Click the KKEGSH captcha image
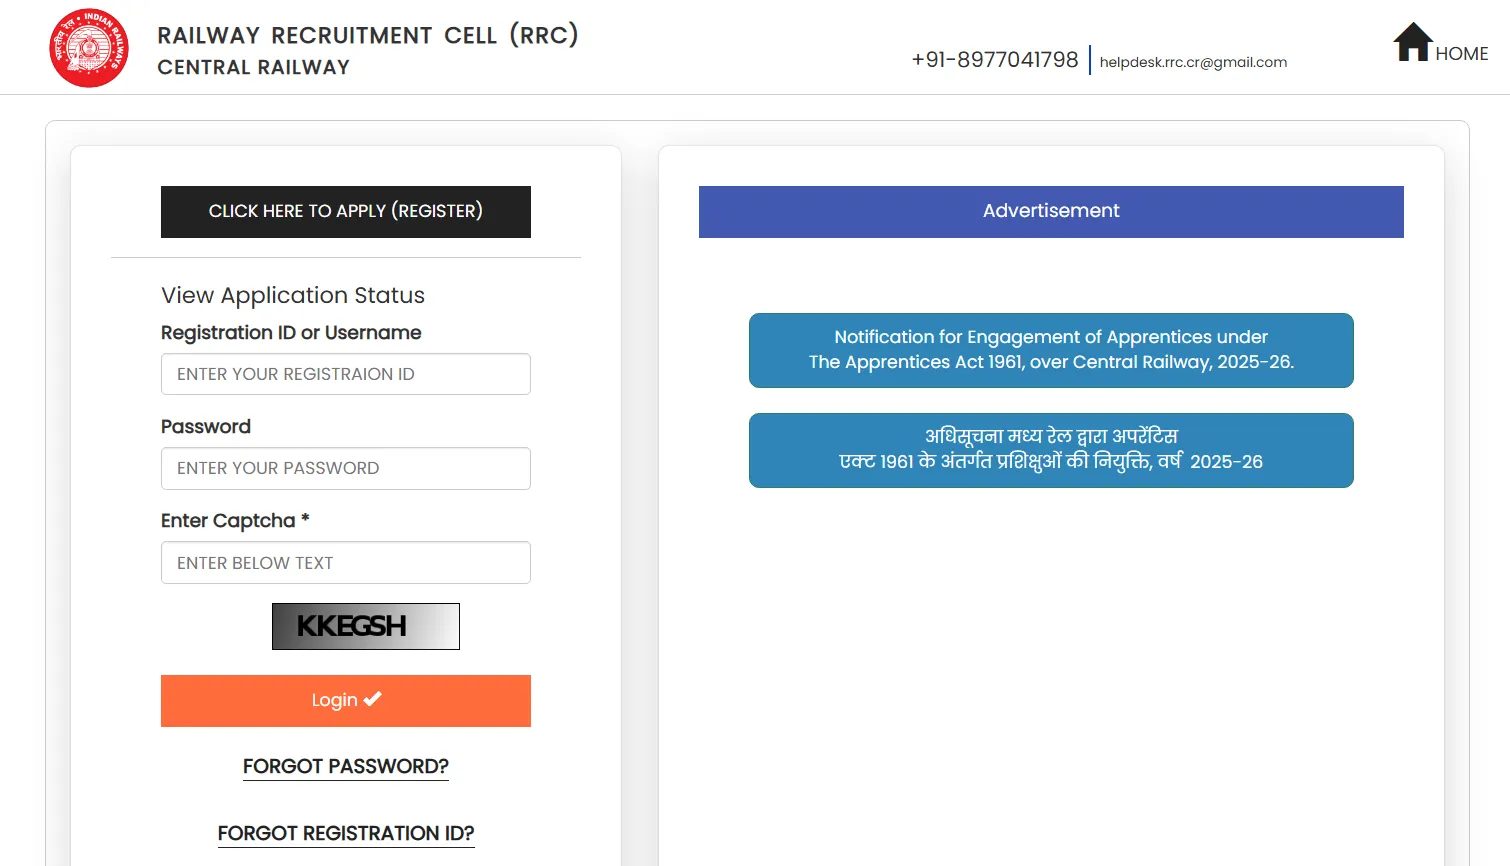The width and height of the screenshot is (1510, 866). click(x=366, y=626)
